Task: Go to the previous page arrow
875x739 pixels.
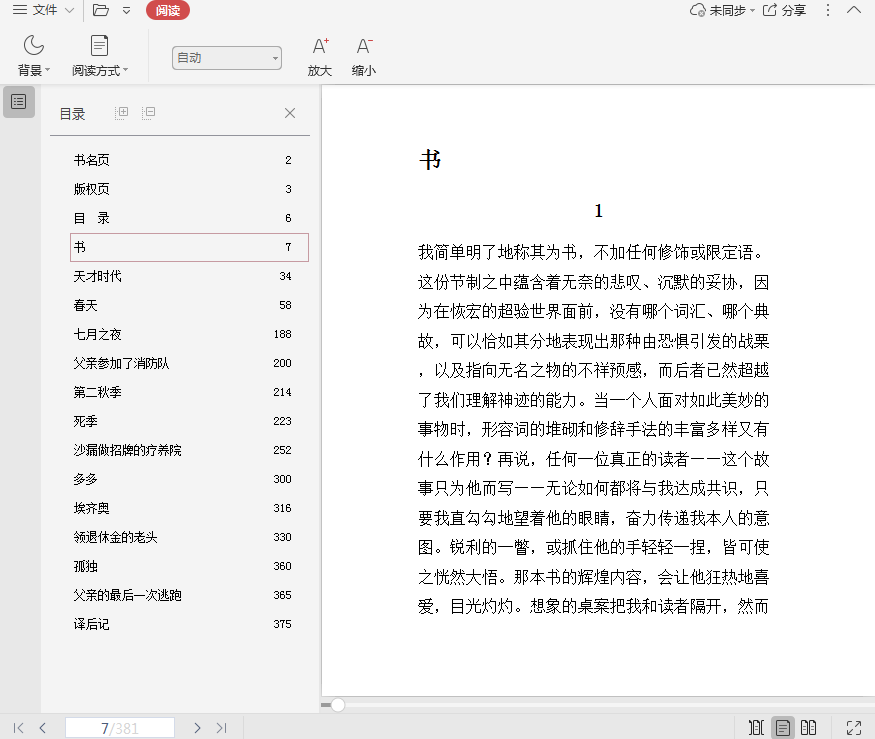Action: pos(42,728)
